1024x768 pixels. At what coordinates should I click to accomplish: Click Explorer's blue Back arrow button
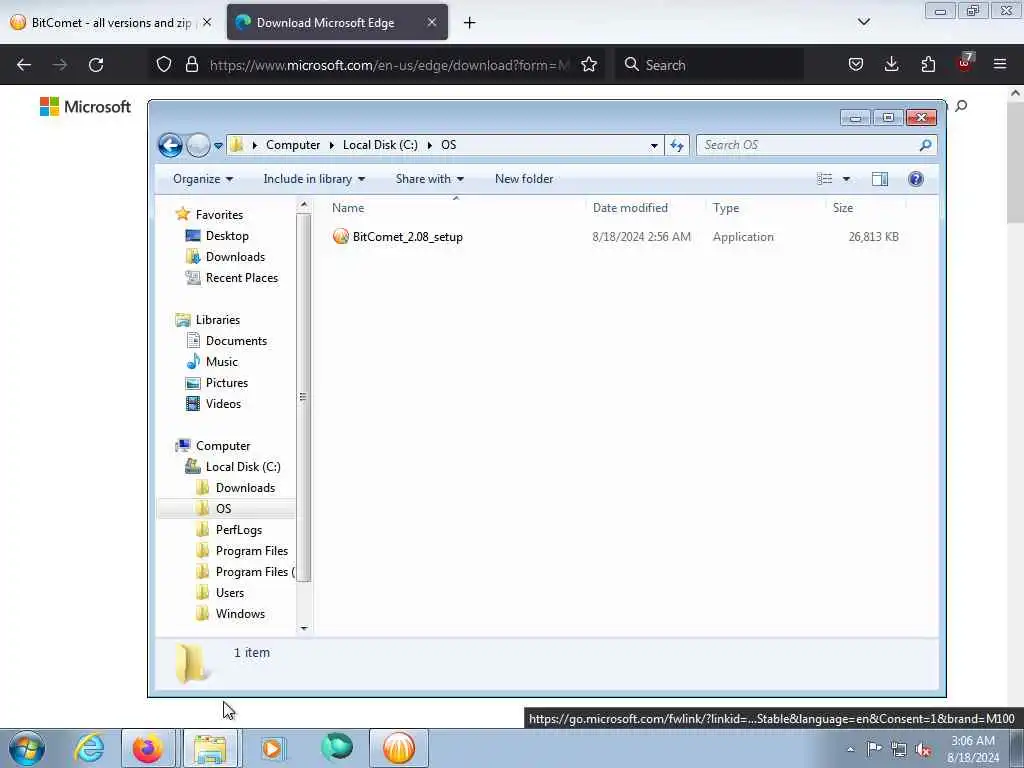point(170,145)
